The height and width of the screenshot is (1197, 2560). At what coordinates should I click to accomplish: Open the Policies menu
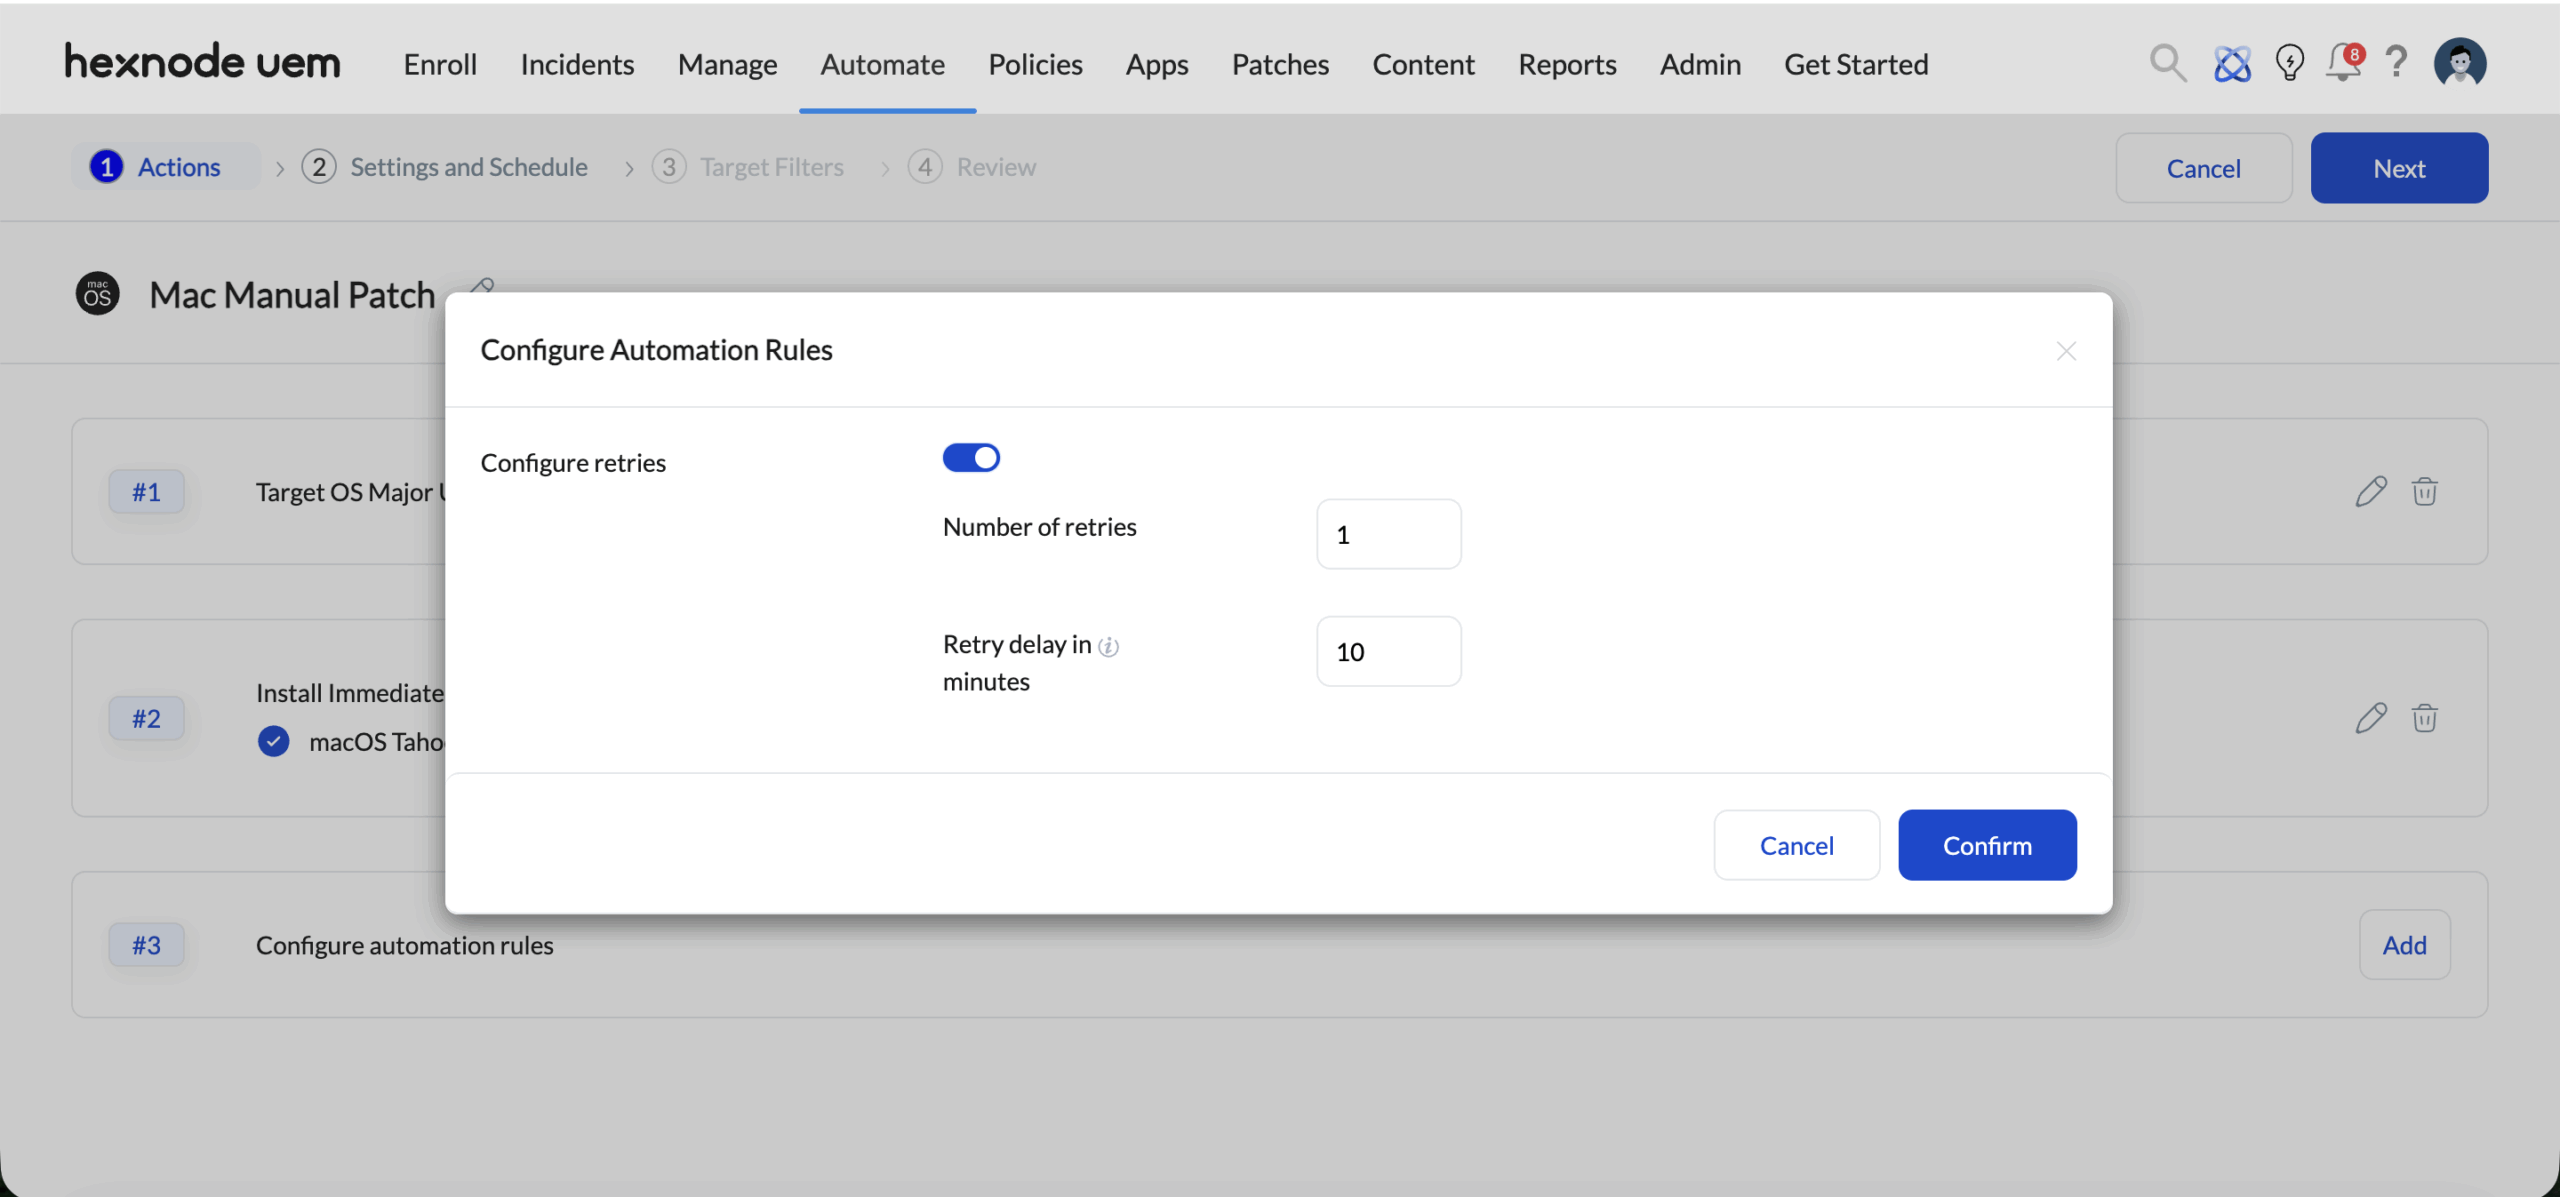pyautogui.click(x=1035, y=64)
